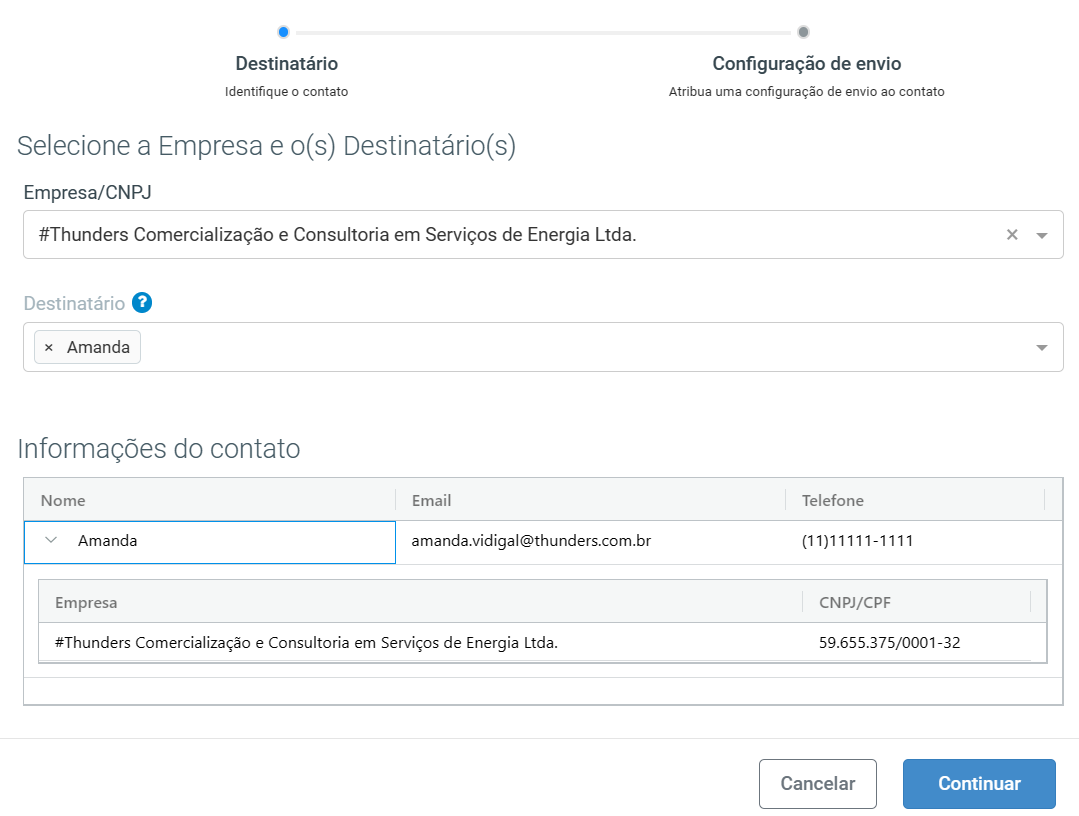This screenshot has height=816, width=1079.
Task: Open the Destinatário dropdown arrow
Action: (1040, 346)
